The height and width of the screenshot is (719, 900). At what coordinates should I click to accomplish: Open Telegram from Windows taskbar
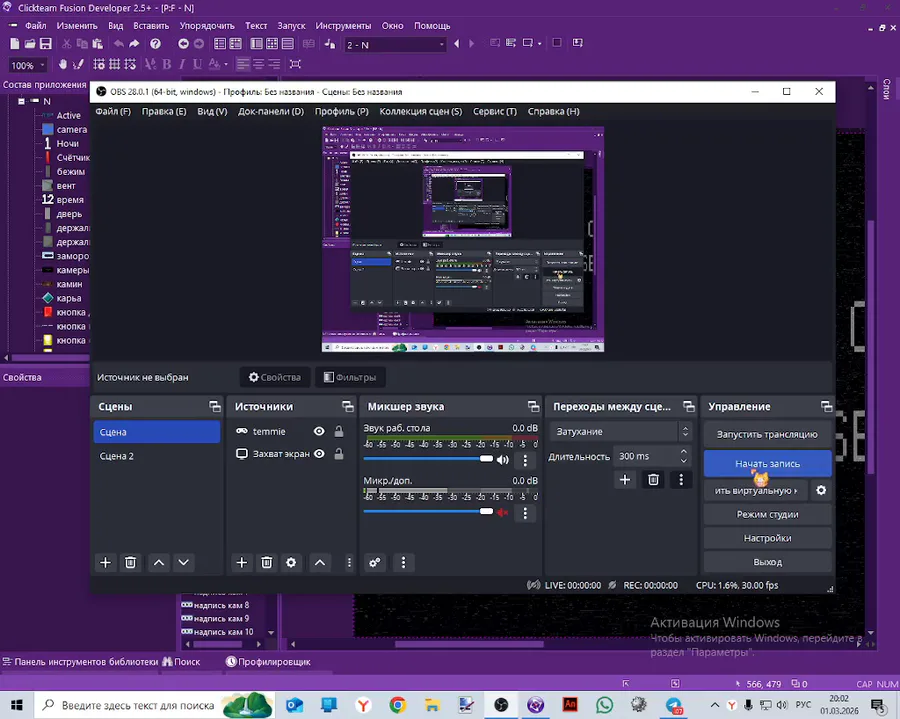(674, 705)
